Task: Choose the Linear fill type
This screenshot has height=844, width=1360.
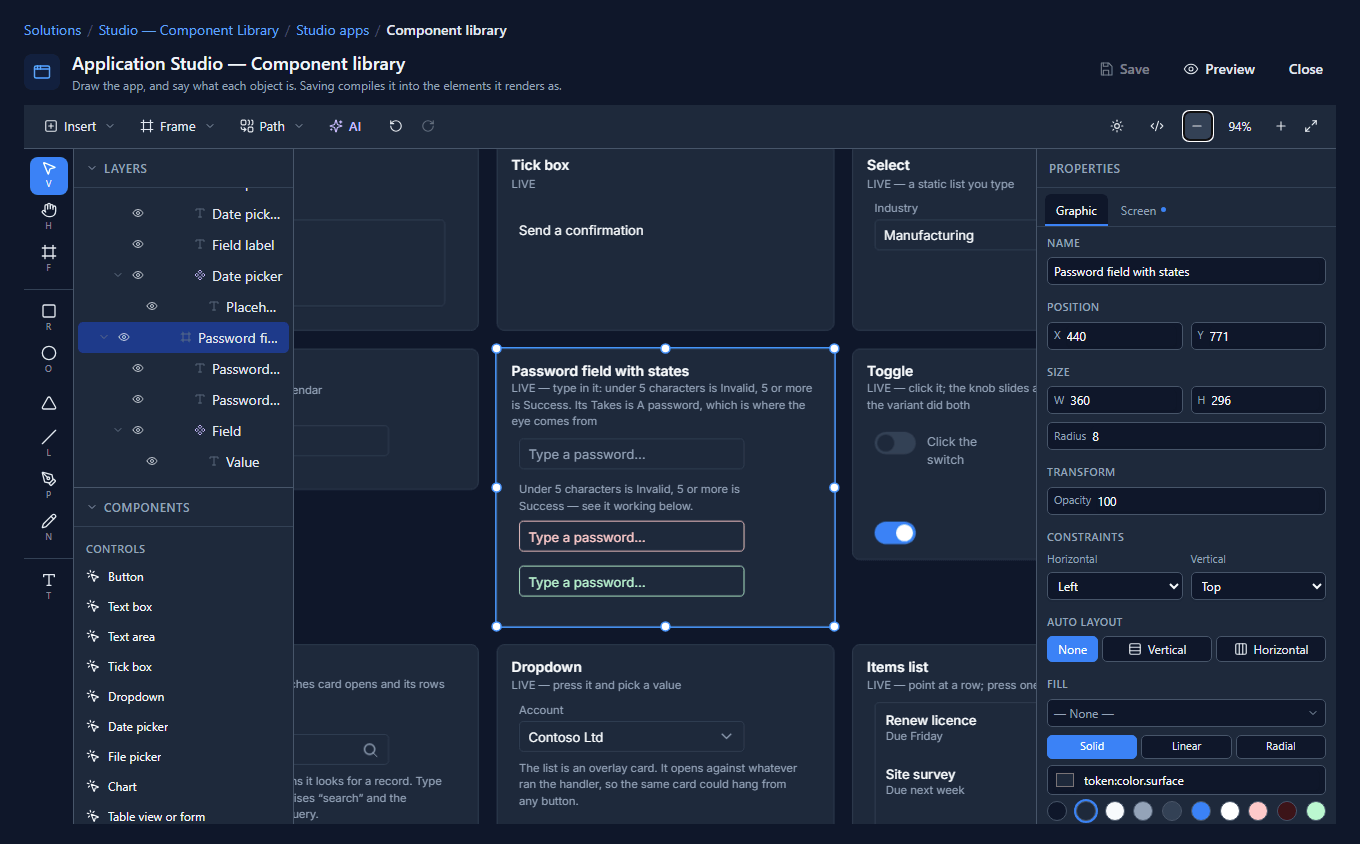Action: 1186,747
